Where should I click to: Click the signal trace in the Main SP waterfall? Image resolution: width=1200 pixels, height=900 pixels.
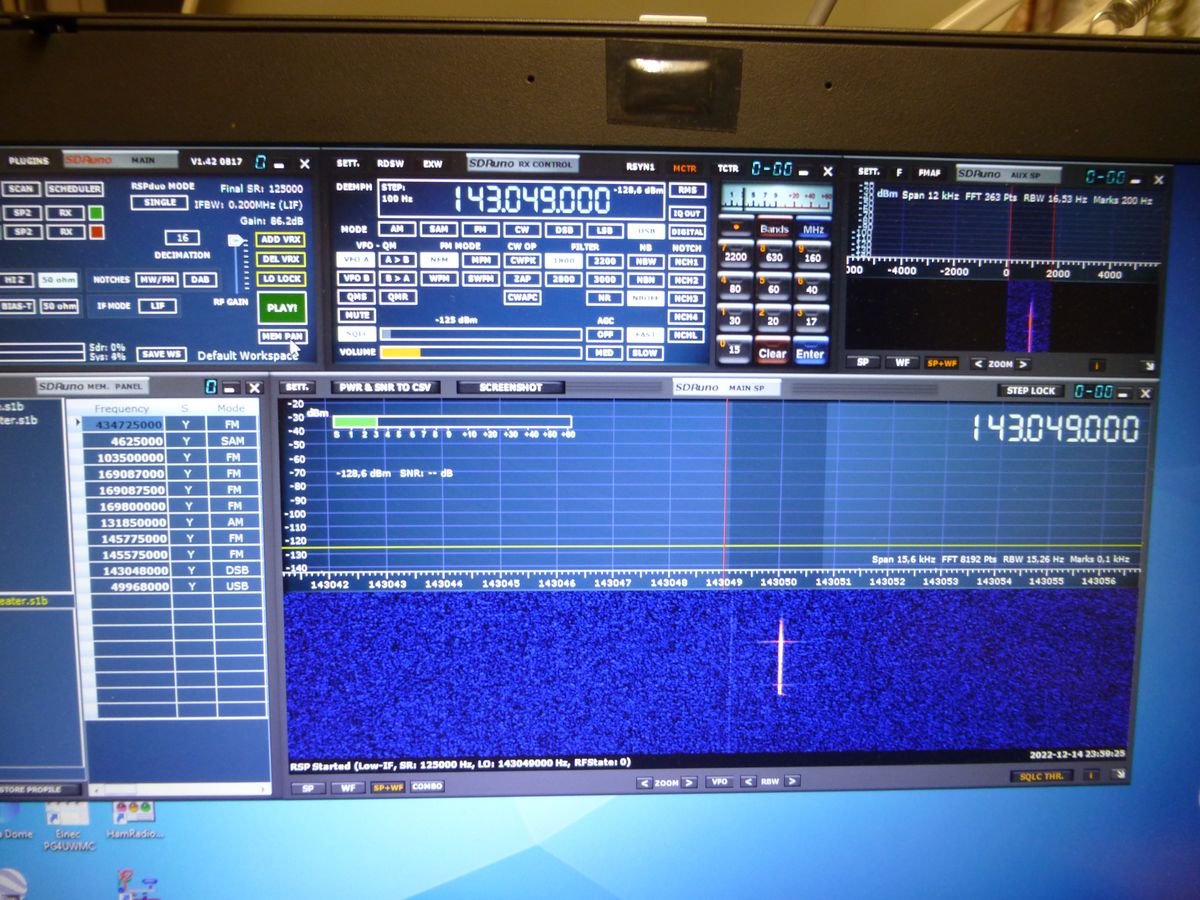(781, 656)
